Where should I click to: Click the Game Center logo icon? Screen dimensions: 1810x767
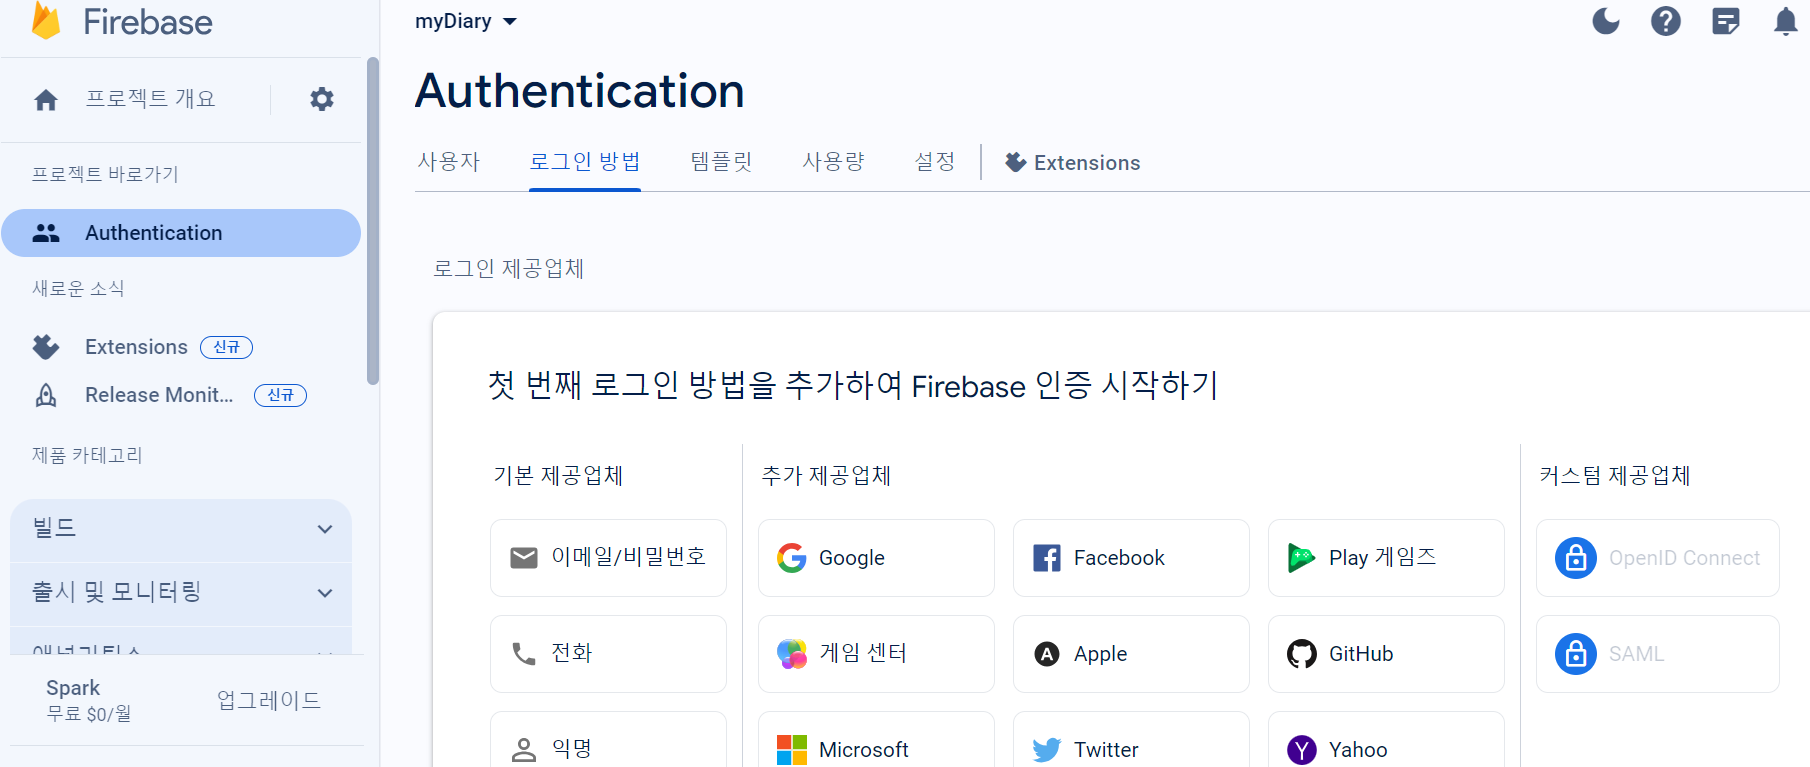click(x=792, y=654)
